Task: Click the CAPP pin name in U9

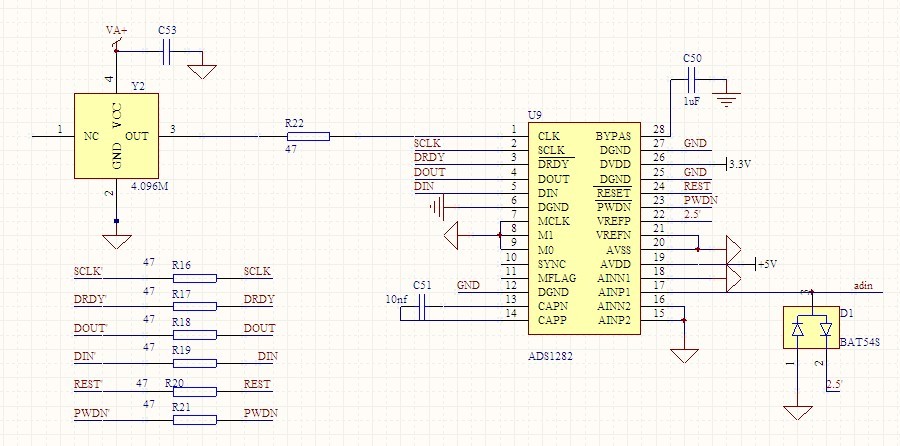Action: coord(552,320)
